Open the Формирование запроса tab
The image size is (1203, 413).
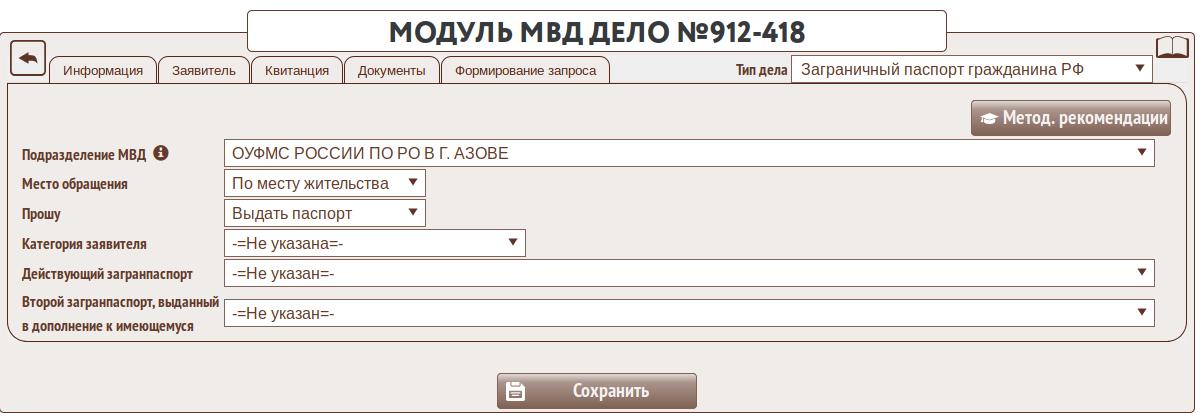[525, 70]
